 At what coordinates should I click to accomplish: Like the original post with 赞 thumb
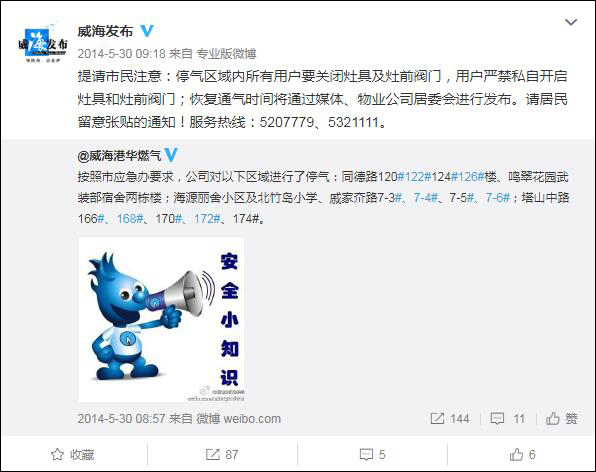tap(562, 419)
